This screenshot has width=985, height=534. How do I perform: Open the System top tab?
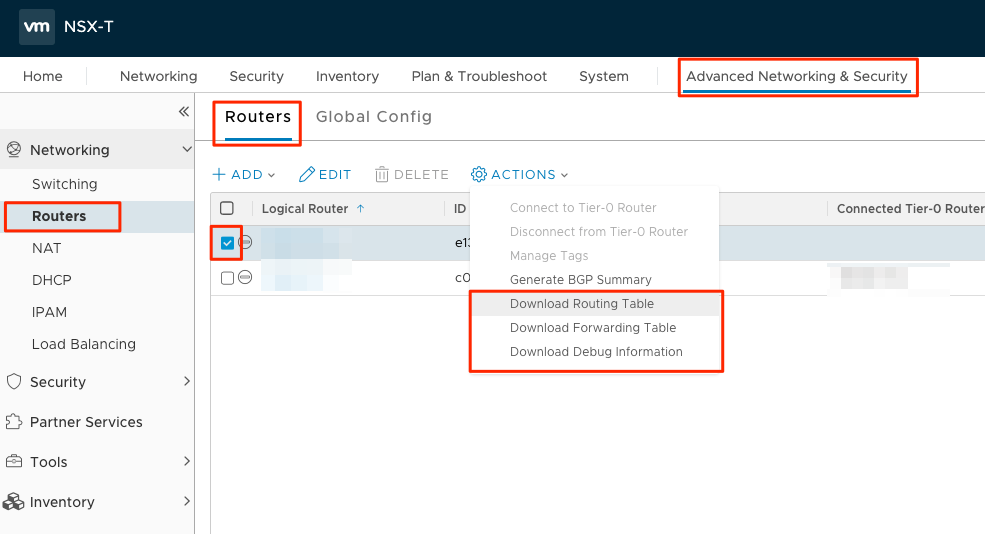[604, 76]
